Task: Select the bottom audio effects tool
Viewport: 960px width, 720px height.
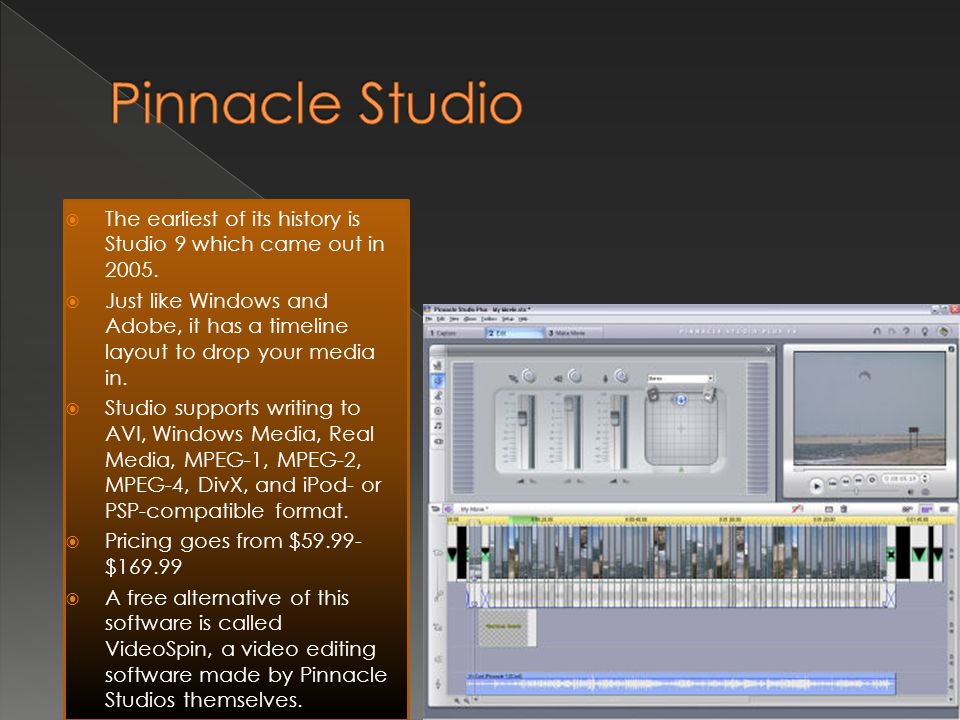Action: 438,441
